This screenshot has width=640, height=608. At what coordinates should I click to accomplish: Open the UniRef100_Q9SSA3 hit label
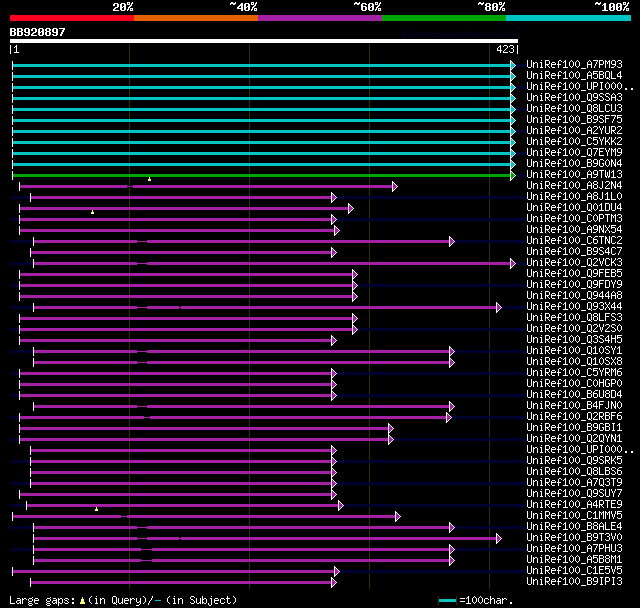(x=574, y=98)
